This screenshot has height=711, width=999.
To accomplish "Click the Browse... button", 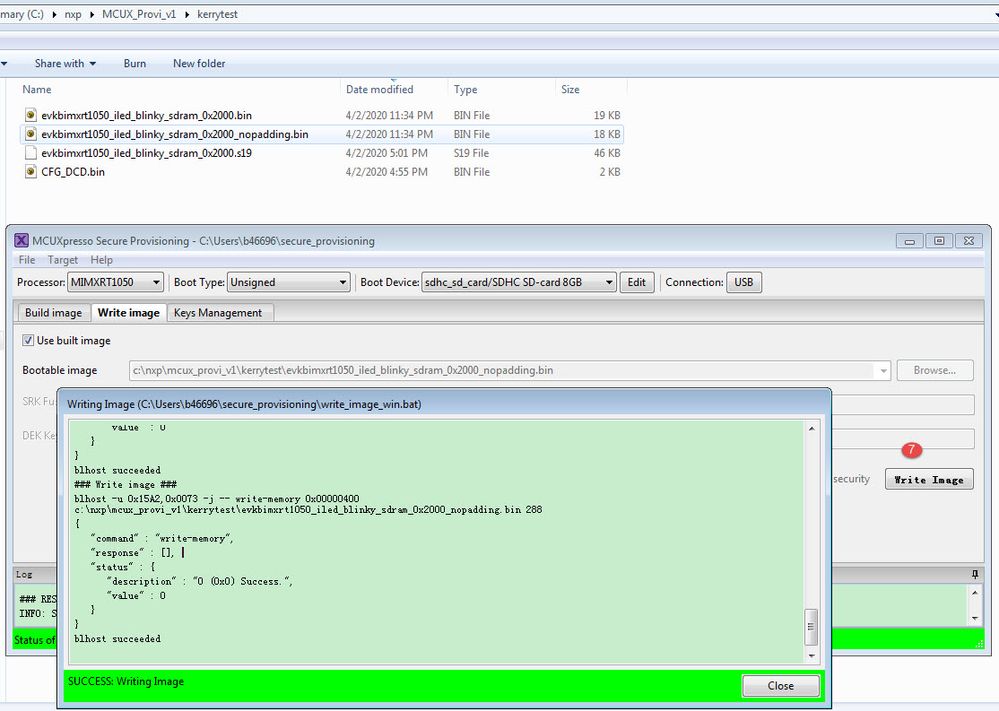I will pyautogui.click(x=935, y=370).
